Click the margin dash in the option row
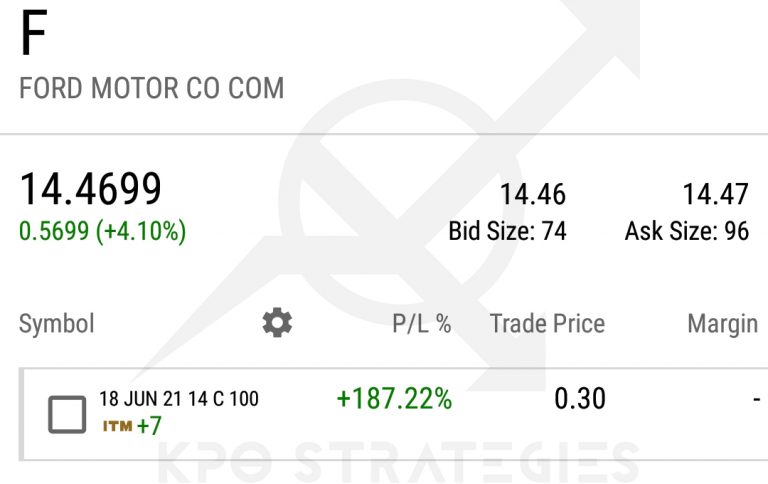 click(756, 400)
